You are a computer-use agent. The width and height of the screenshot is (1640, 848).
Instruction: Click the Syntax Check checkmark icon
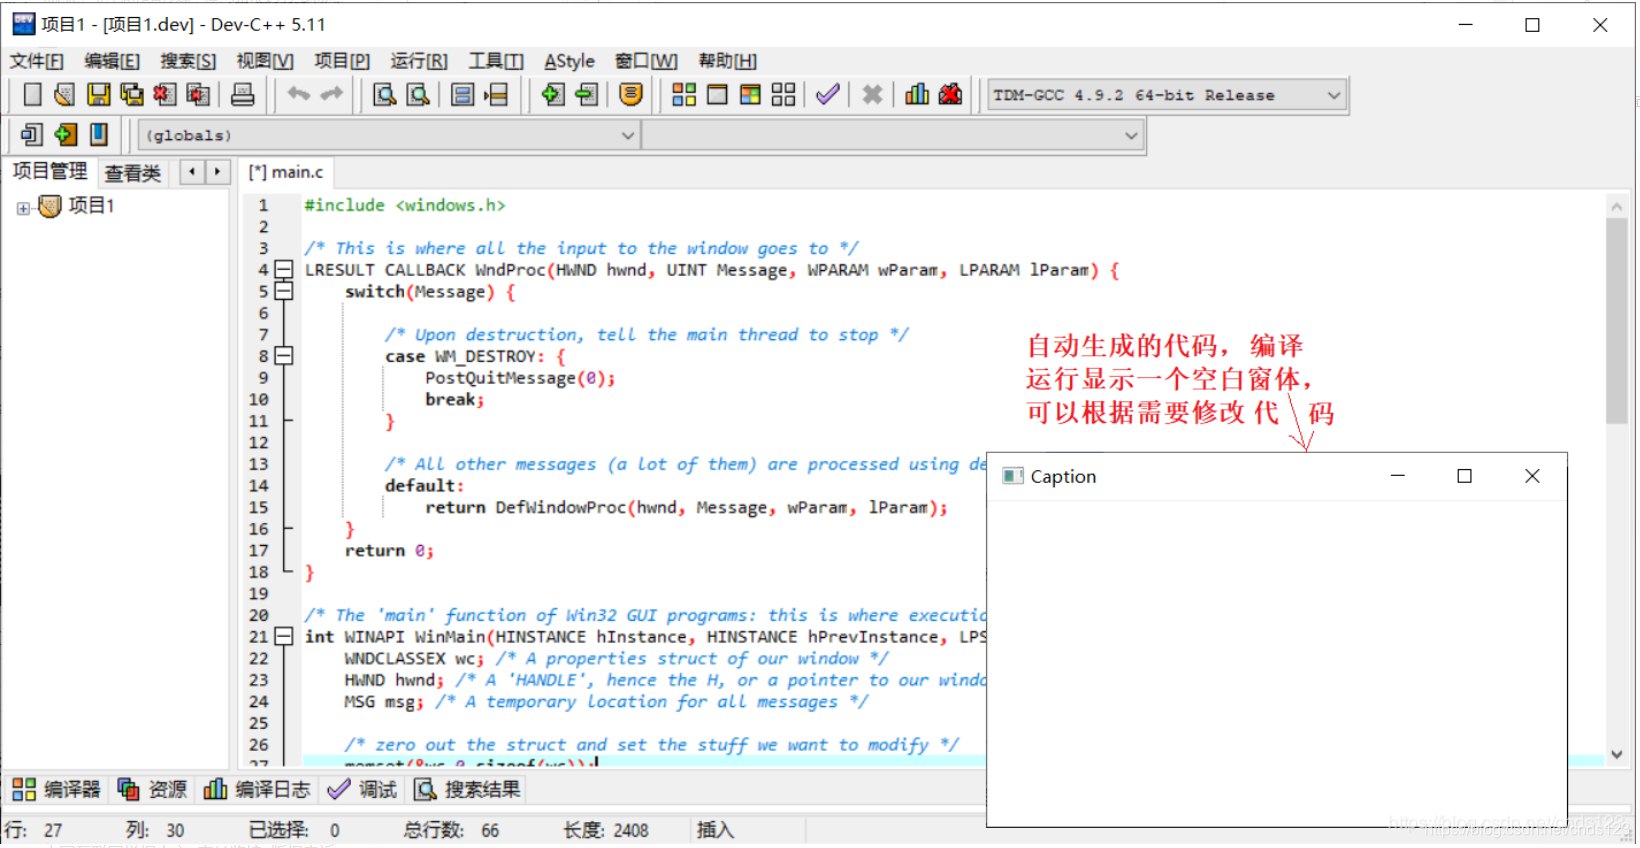pyautogui.click(x=827, y=95)
